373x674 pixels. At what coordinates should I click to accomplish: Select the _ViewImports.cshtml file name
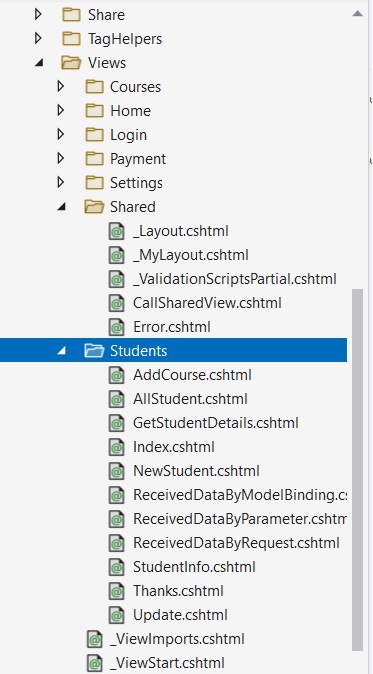pos(177,639)
